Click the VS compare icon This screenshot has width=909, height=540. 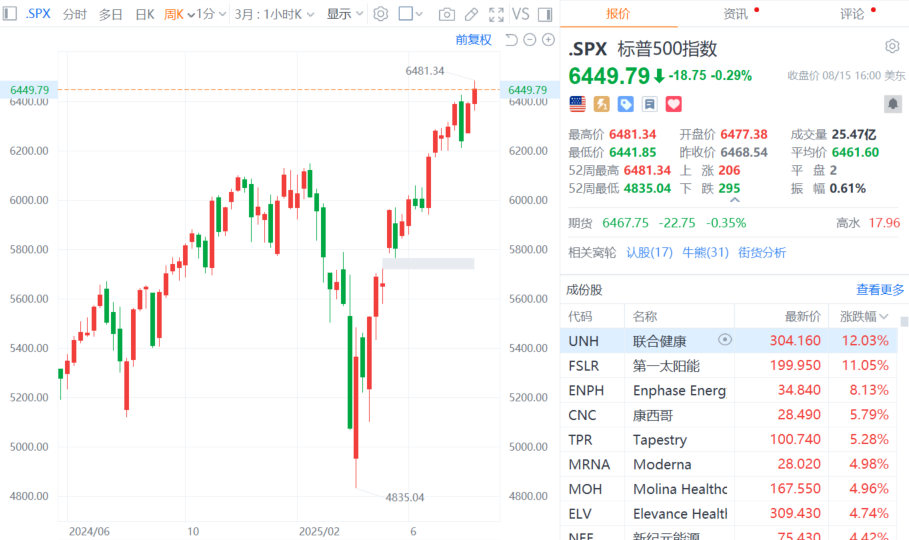pos(520,14)
